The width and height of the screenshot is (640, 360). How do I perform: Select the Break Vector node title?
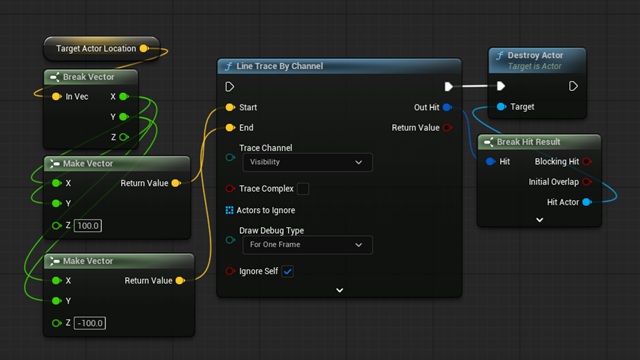pyautogui.click(x=89, y=77)
